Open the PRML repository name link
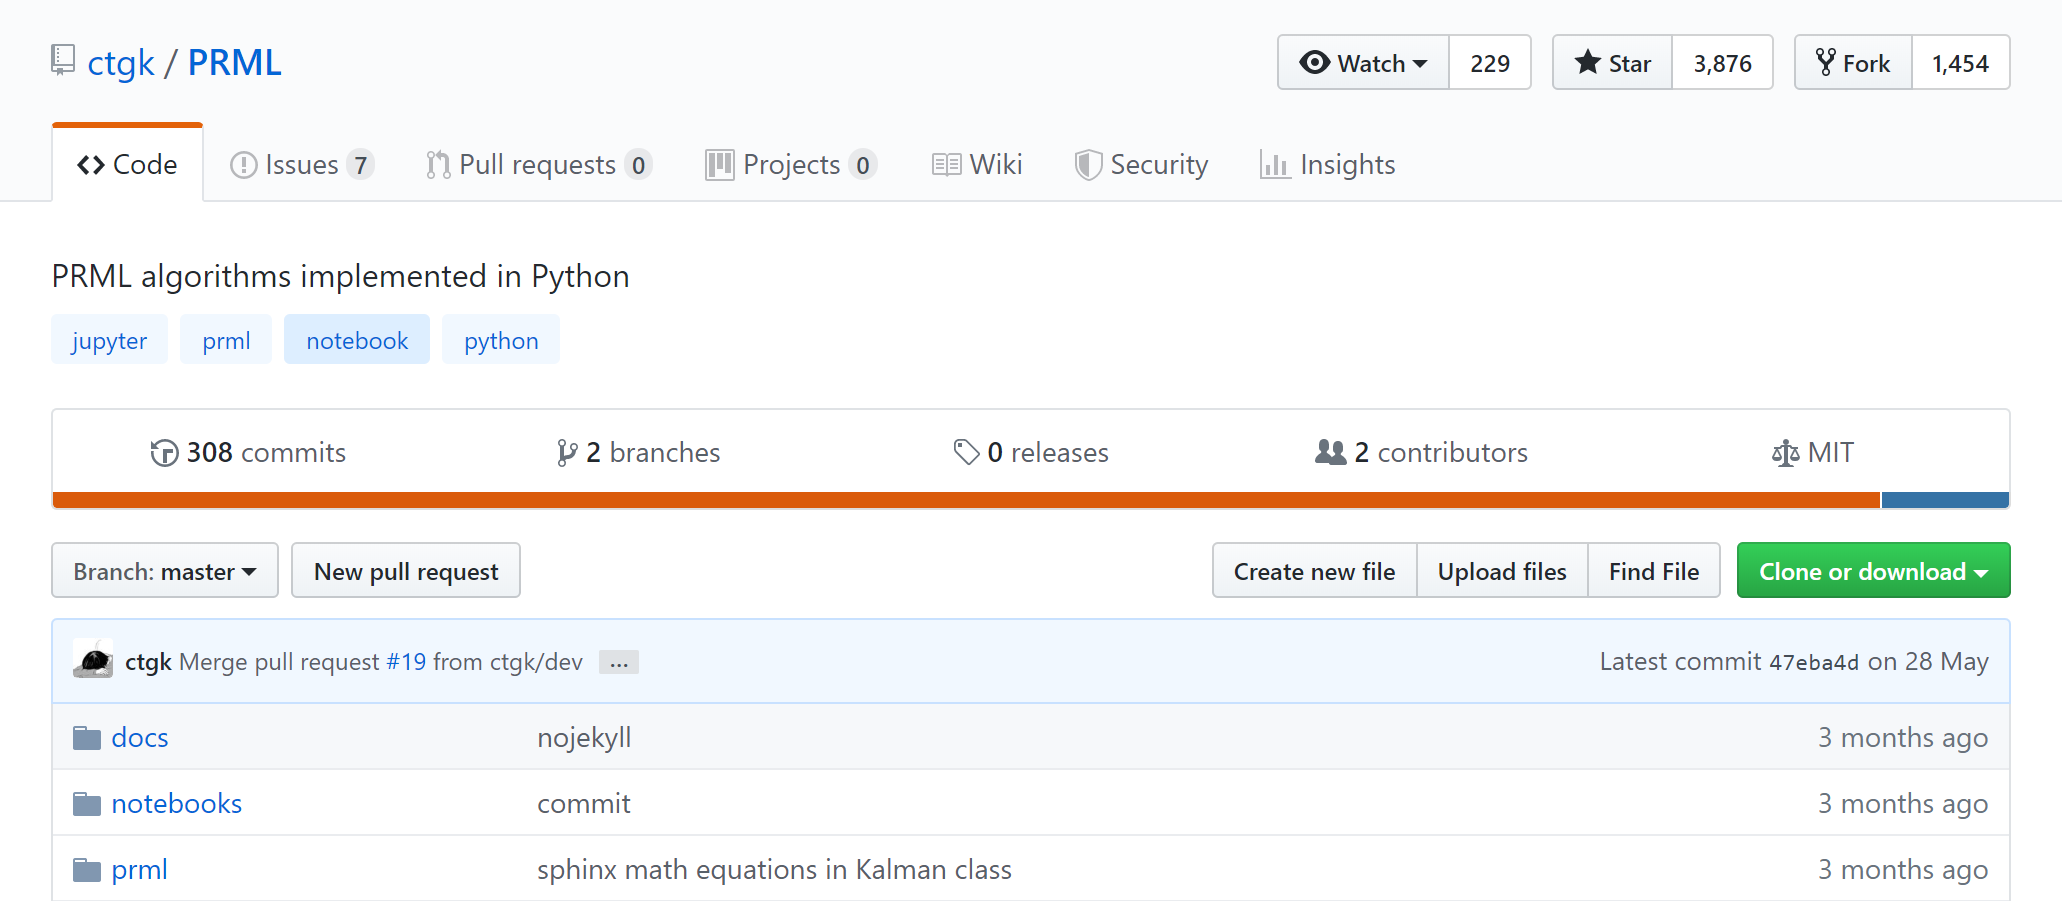Viewport: 2062px width, 901px height. pyautogui.click(x=235, y=63)
